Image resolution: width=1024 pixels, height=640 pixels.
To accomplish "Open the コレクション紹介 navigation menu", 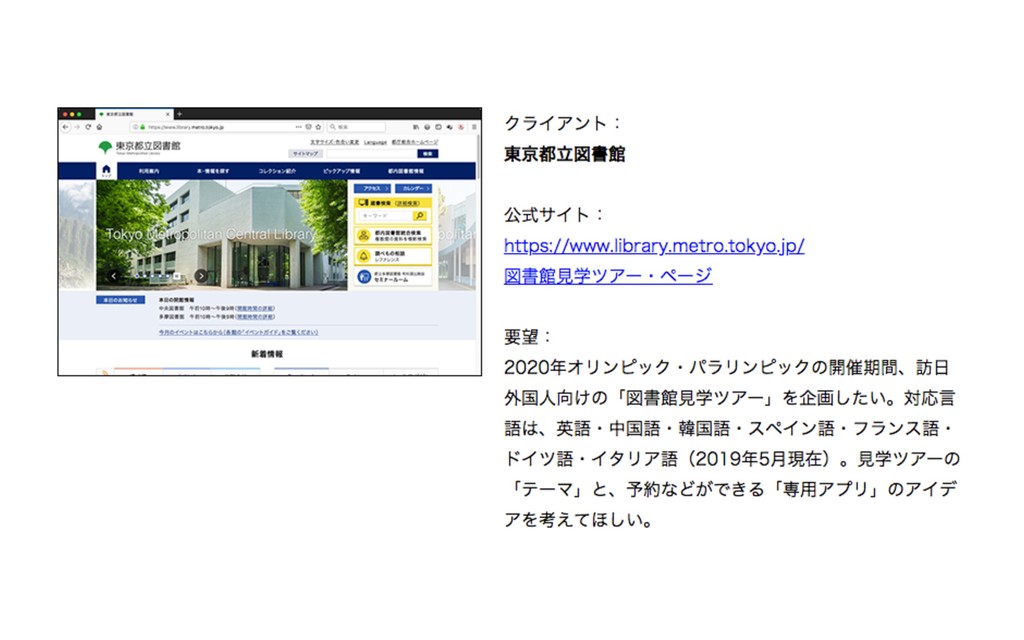I will (x=277, y=171).
